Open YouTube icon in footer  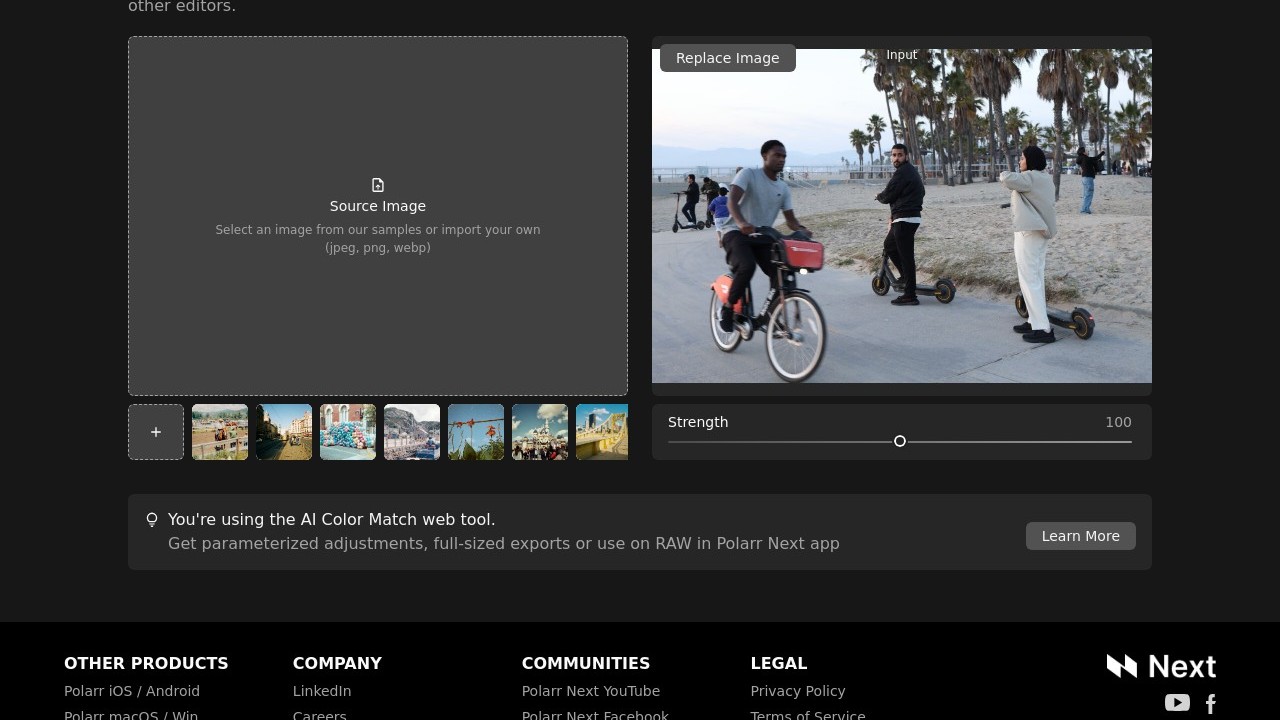pos(1177,703)
